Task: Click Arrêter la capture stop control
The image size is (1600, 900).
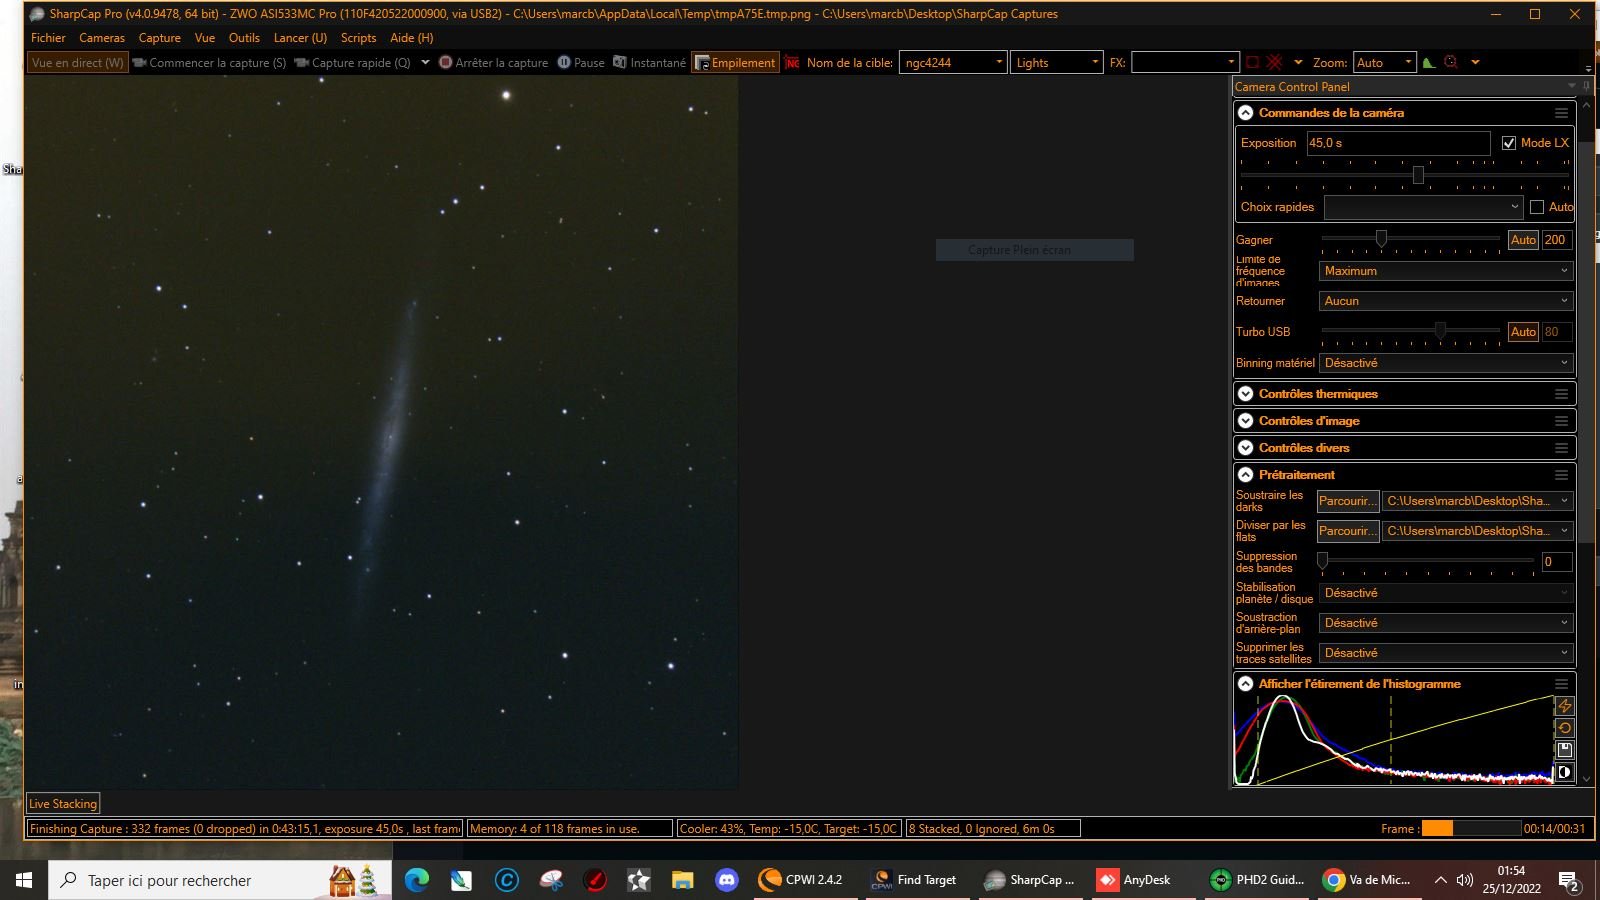Action: pos(494,62)
